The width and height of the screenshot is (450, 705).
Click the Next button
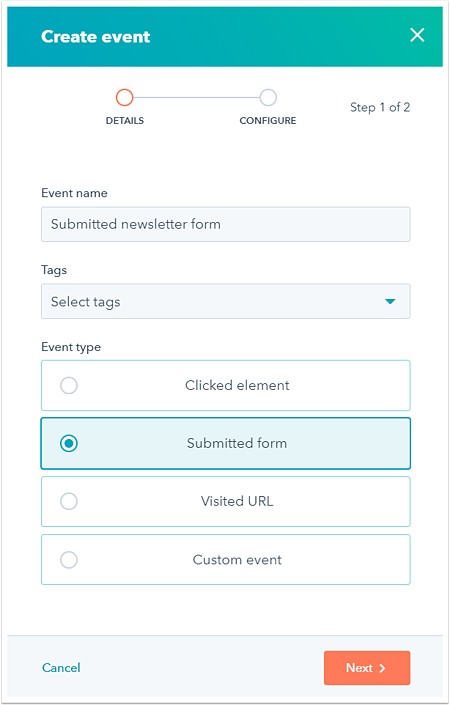(x=367, y=668)
